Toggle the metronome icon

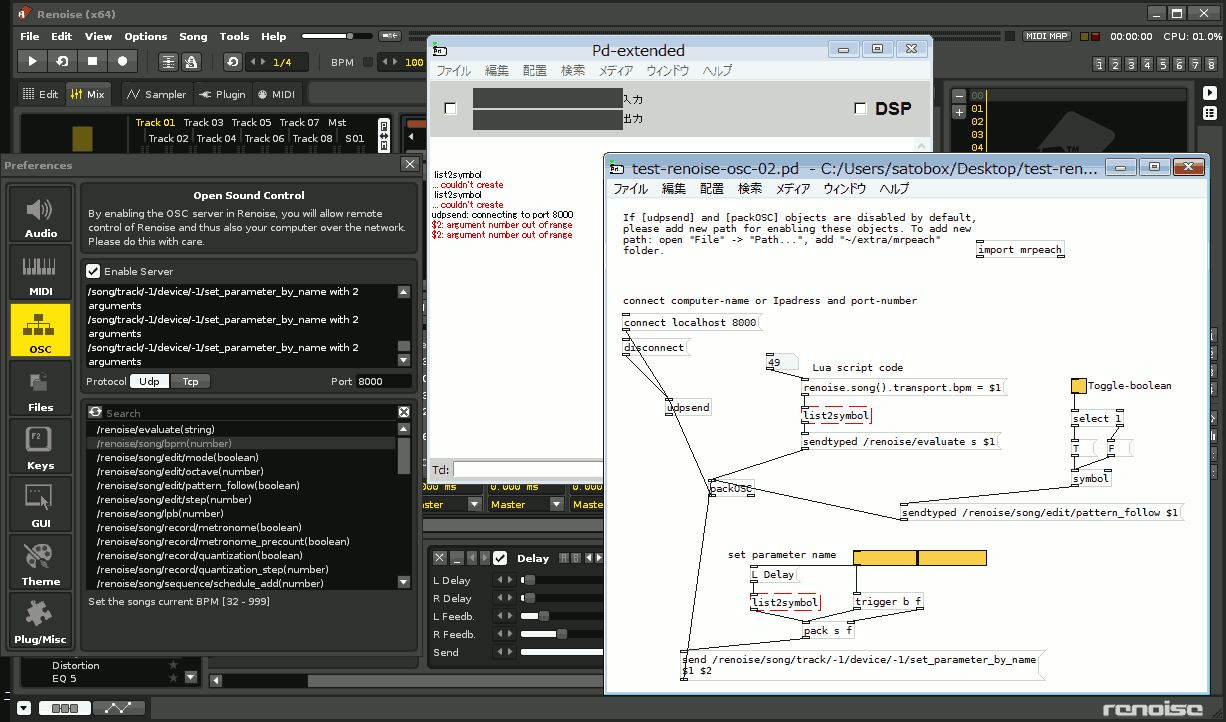pyautogui.click(x=189, y=62)
